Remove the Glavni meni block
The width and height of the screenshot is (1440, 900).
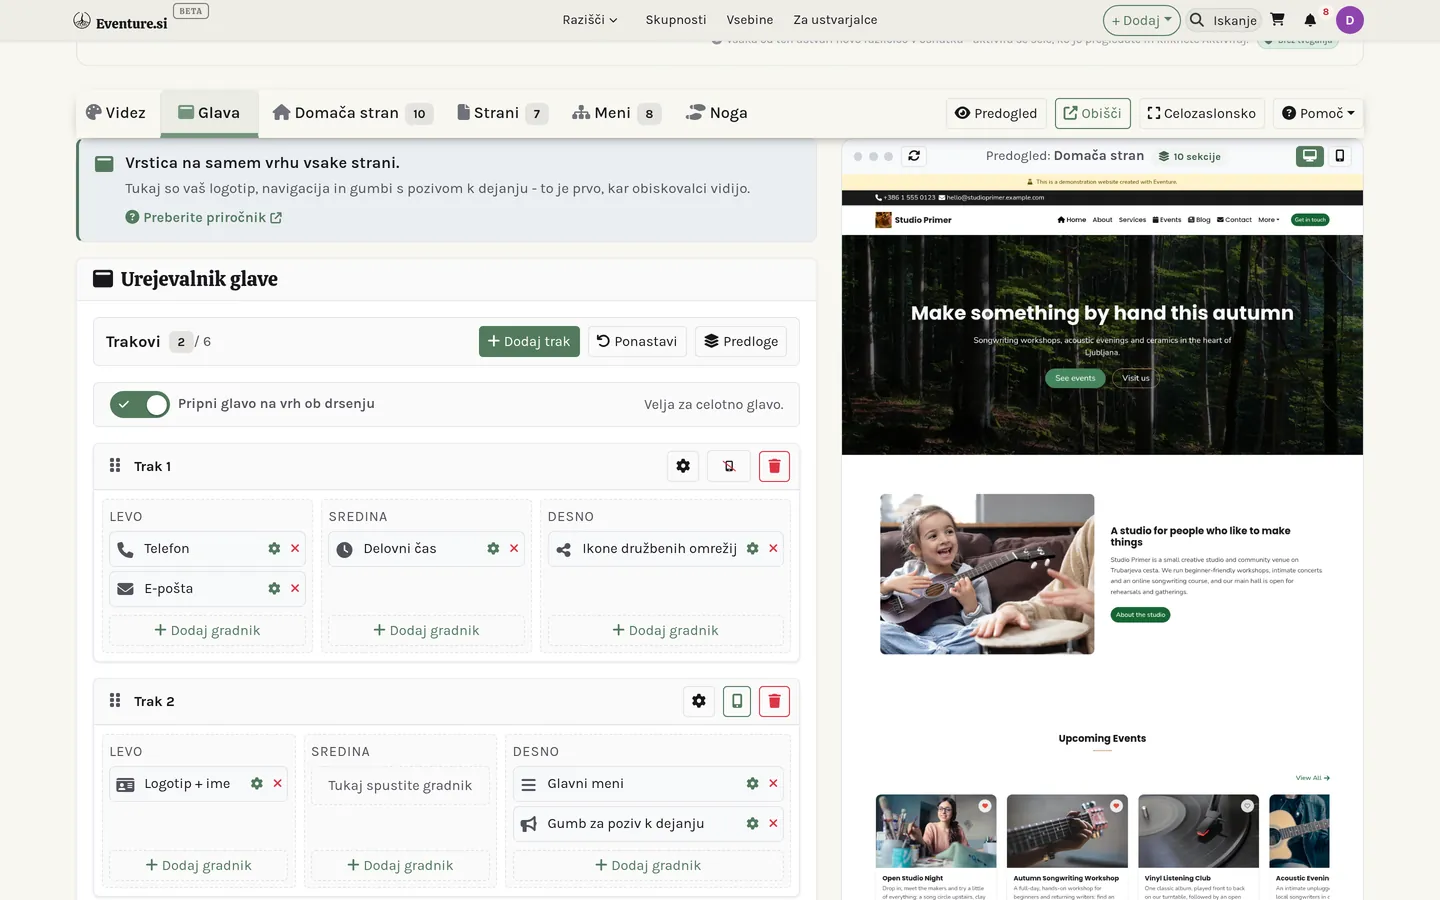(x=773, y=784)
